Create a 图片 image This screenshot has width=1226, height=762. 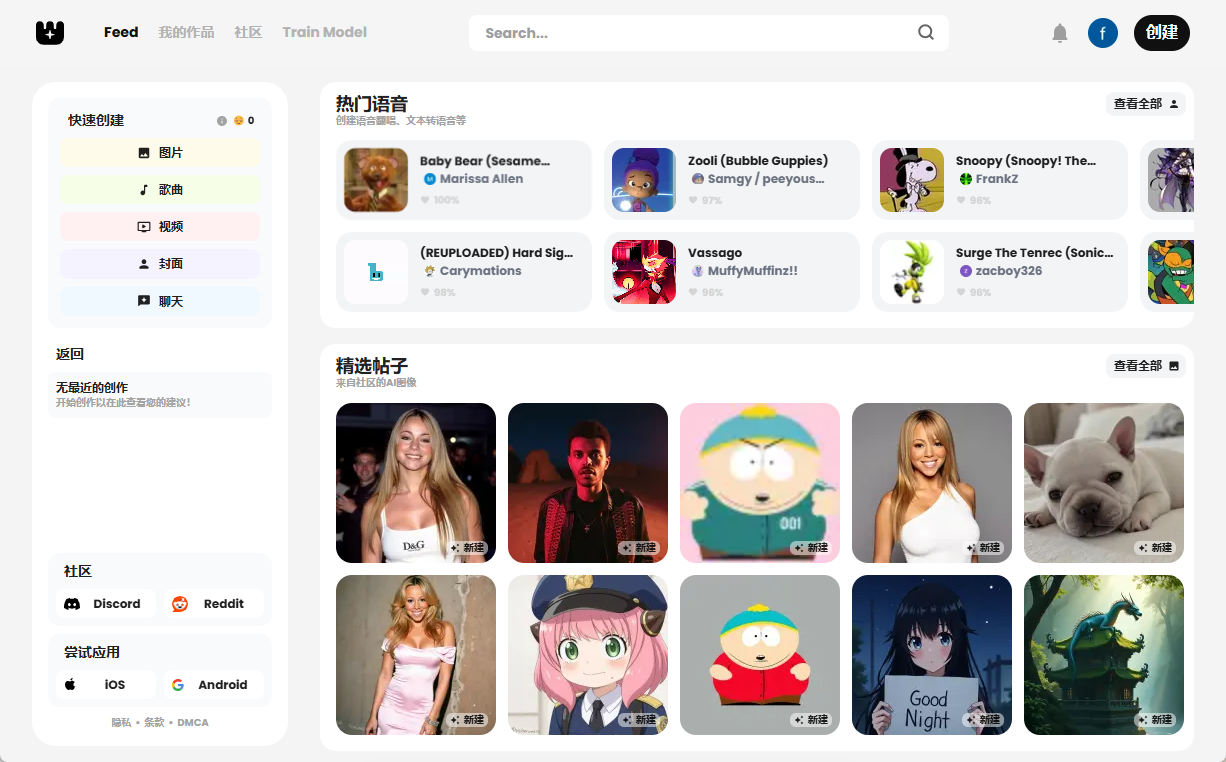coord(160,153)
